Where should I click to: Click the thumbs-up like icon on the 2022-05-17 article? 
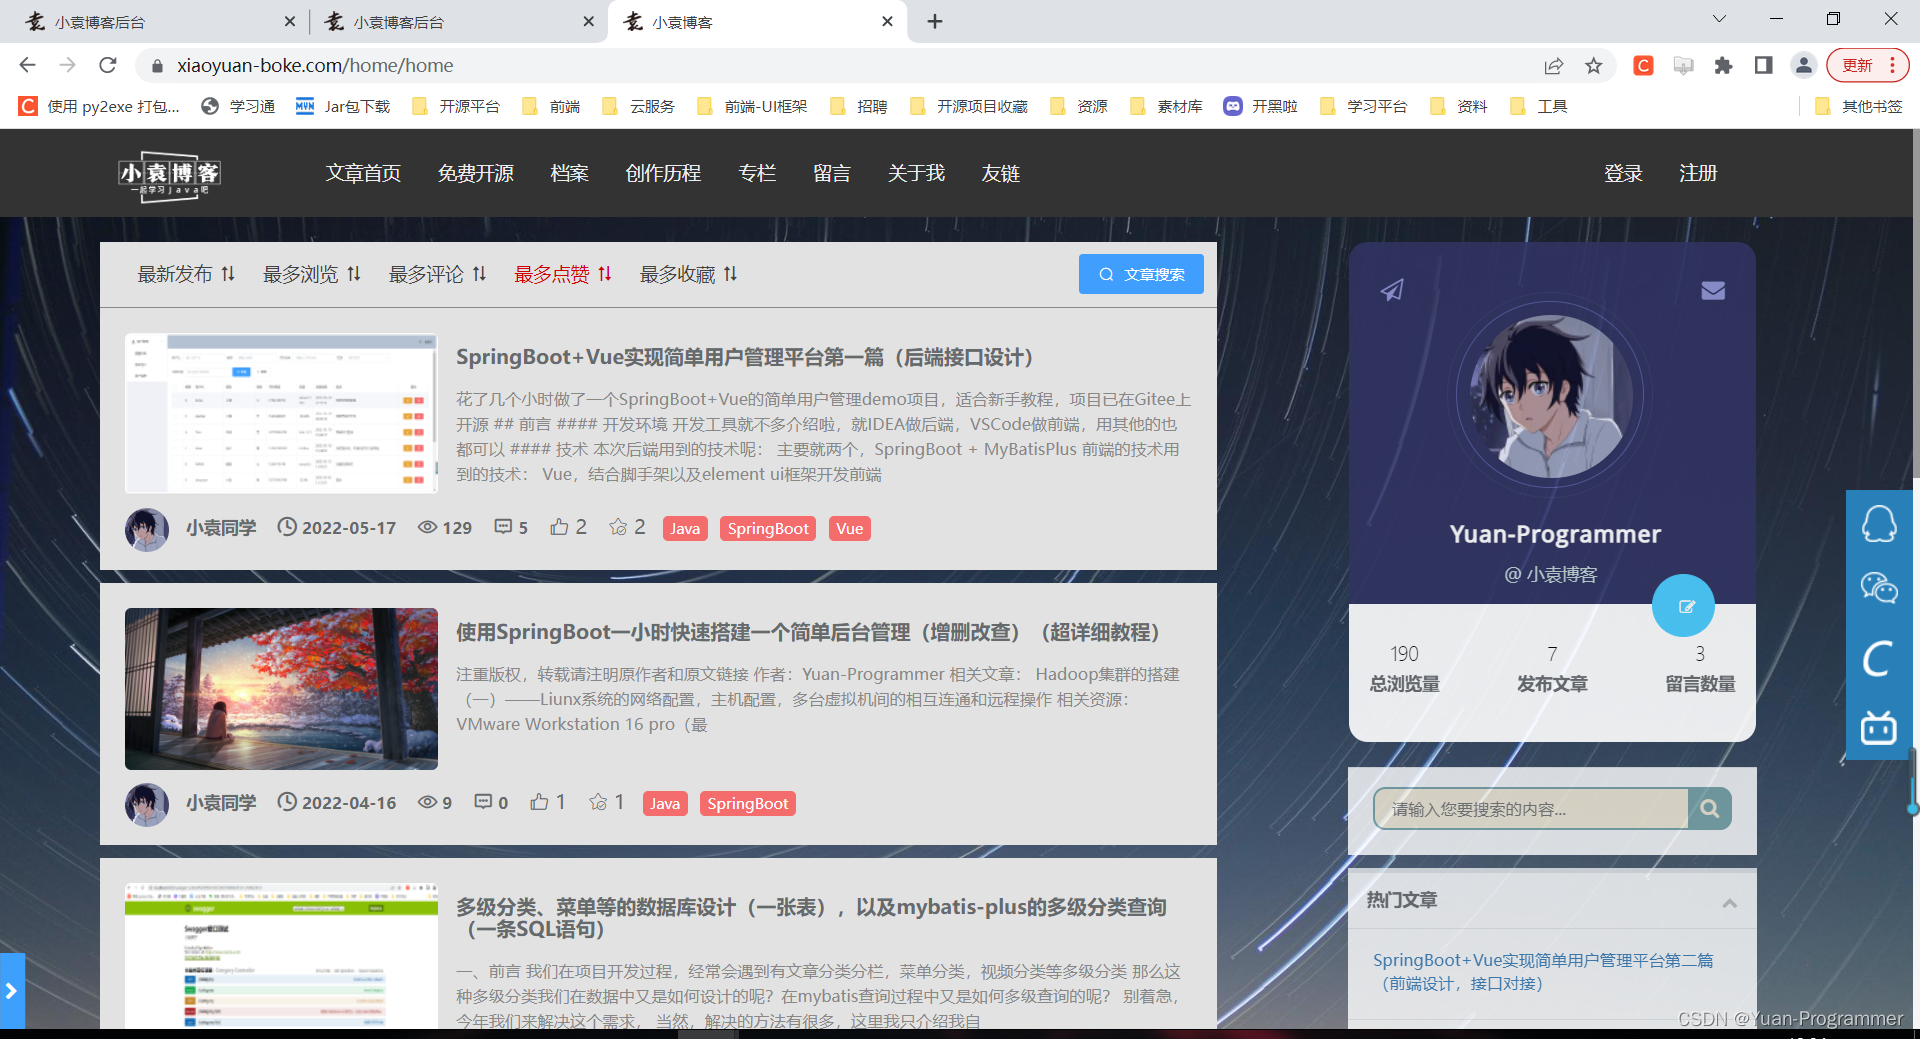point(559,527)
